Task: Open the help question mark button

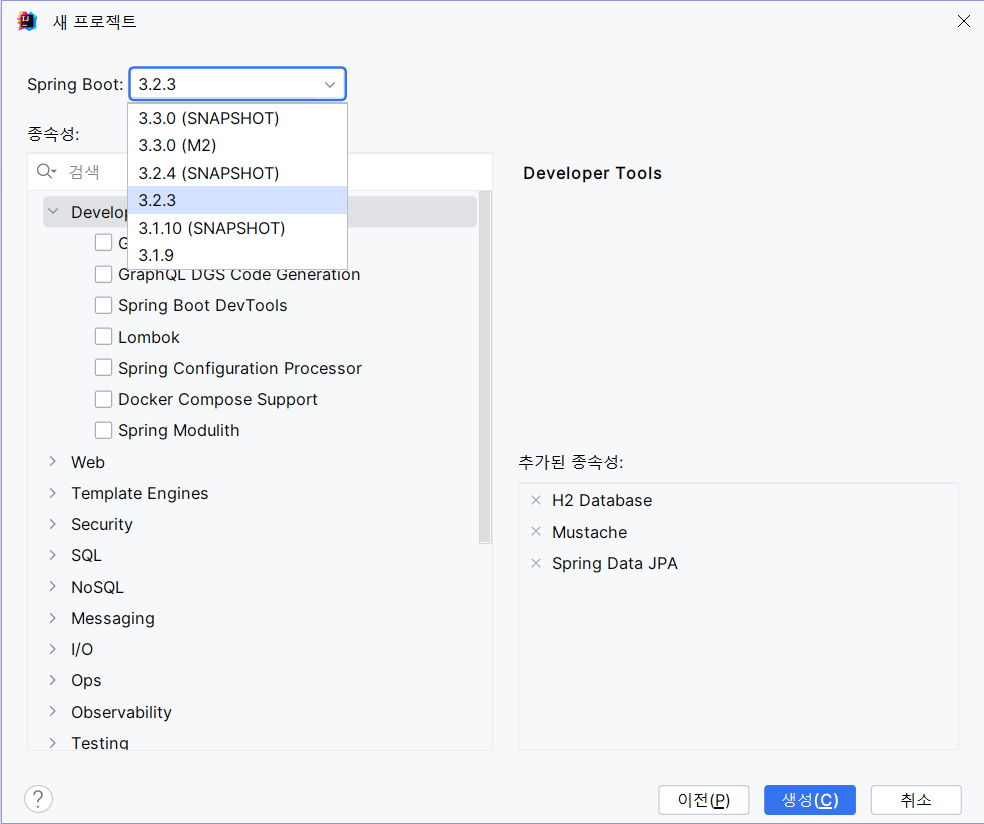Action: [38, 799]
